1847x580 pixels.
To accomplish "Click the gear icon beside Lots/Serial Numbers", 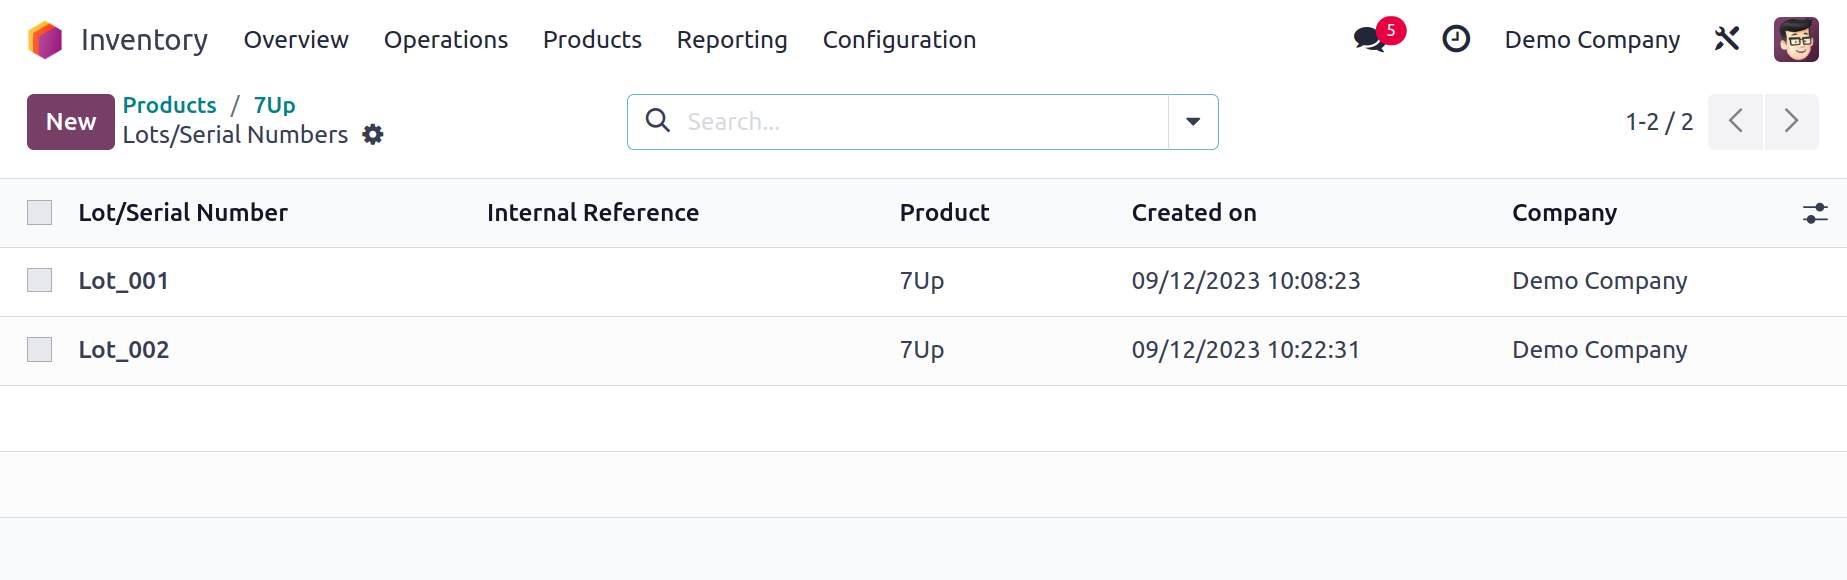I will 373,135.
